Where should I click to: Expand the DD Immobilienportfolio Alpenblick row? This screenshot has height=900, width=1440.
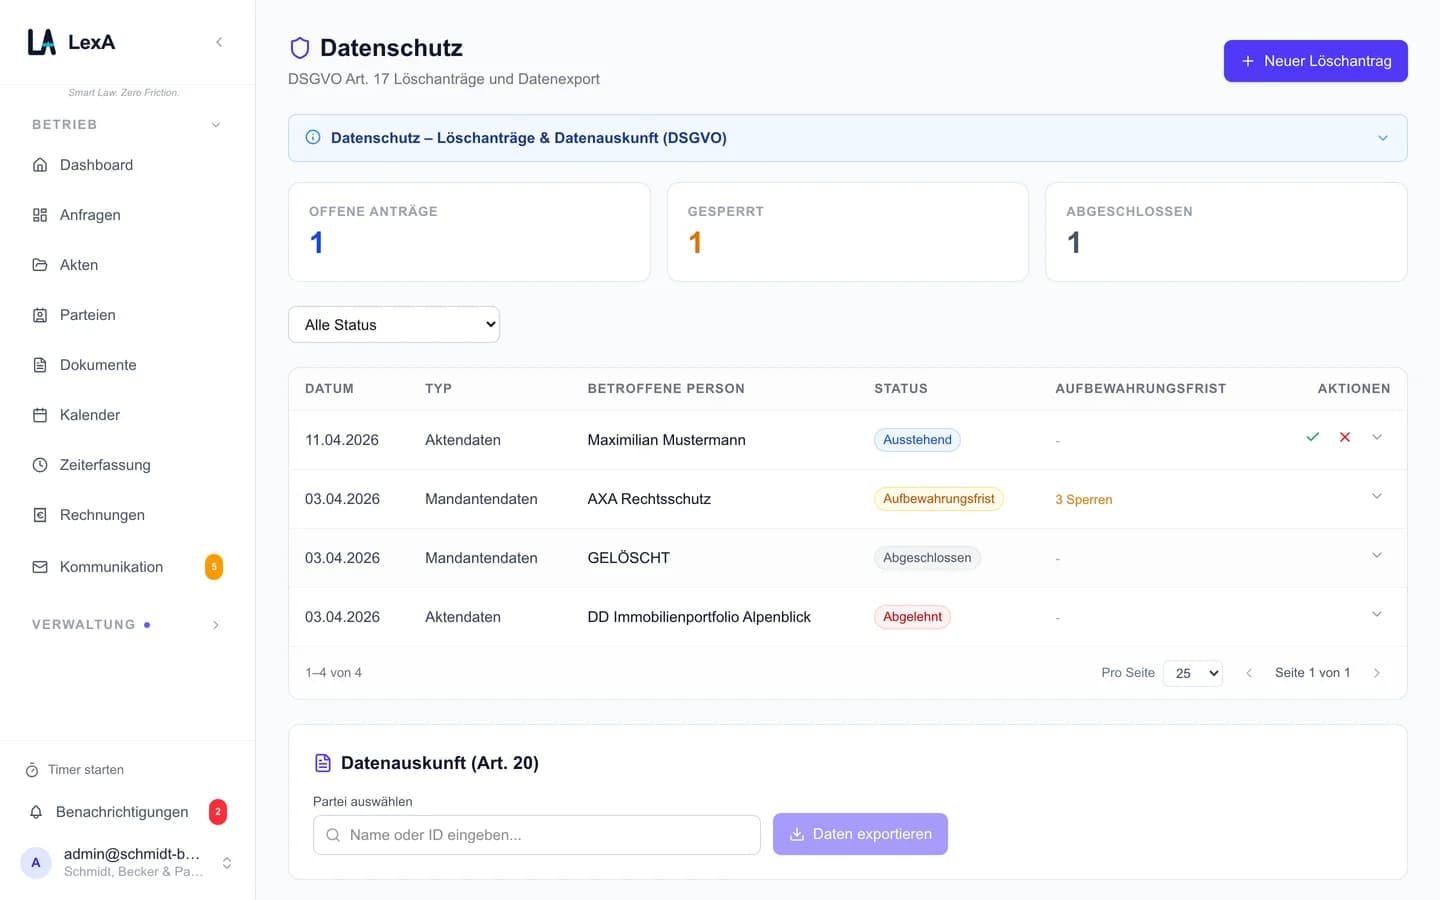[1377, 614]
